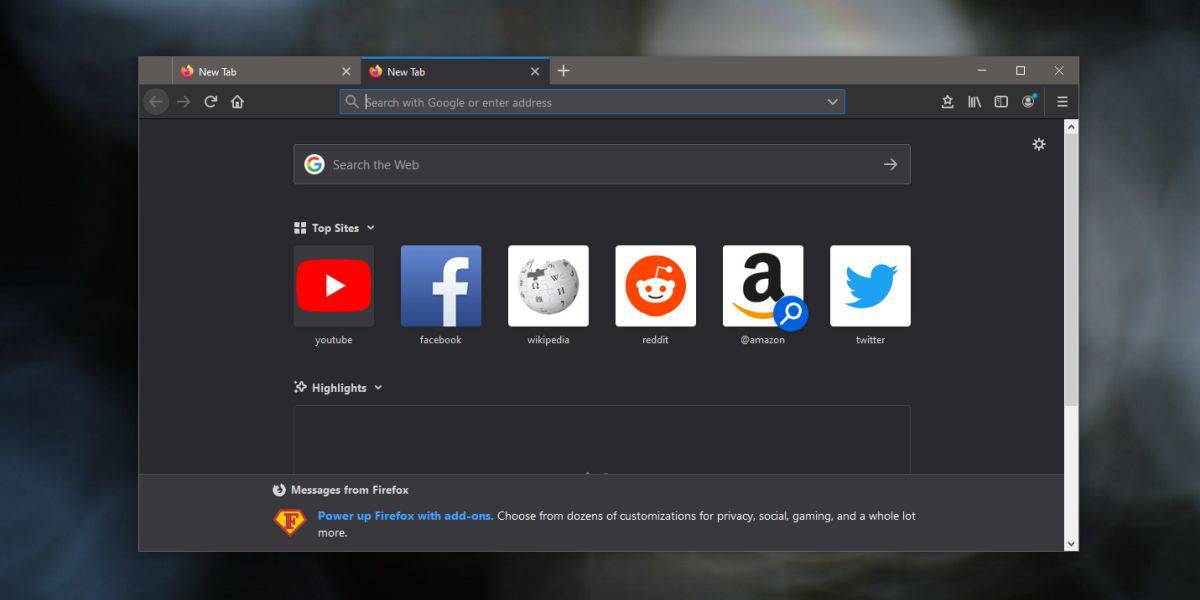The image size is (1200, 600).
Task: Maximize the Firefox window
Action: [x=1020, y=71]
